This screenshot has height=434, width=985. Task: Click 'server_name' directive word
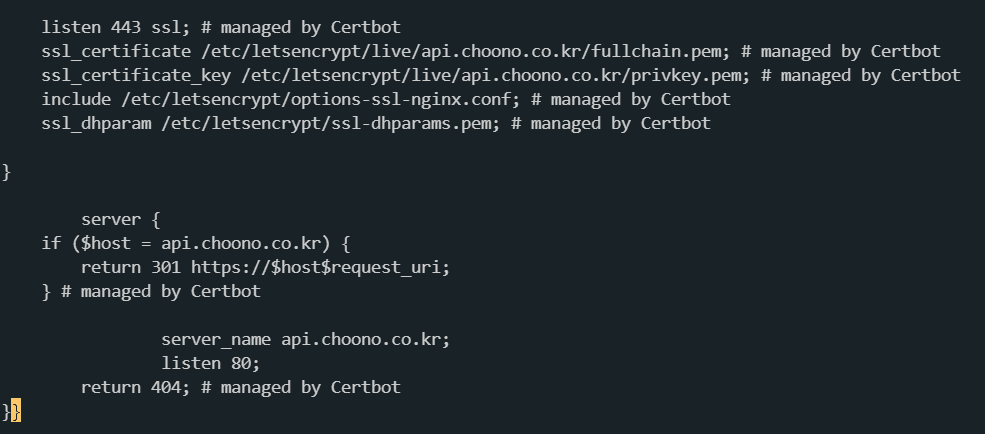(x=216, y=339)
